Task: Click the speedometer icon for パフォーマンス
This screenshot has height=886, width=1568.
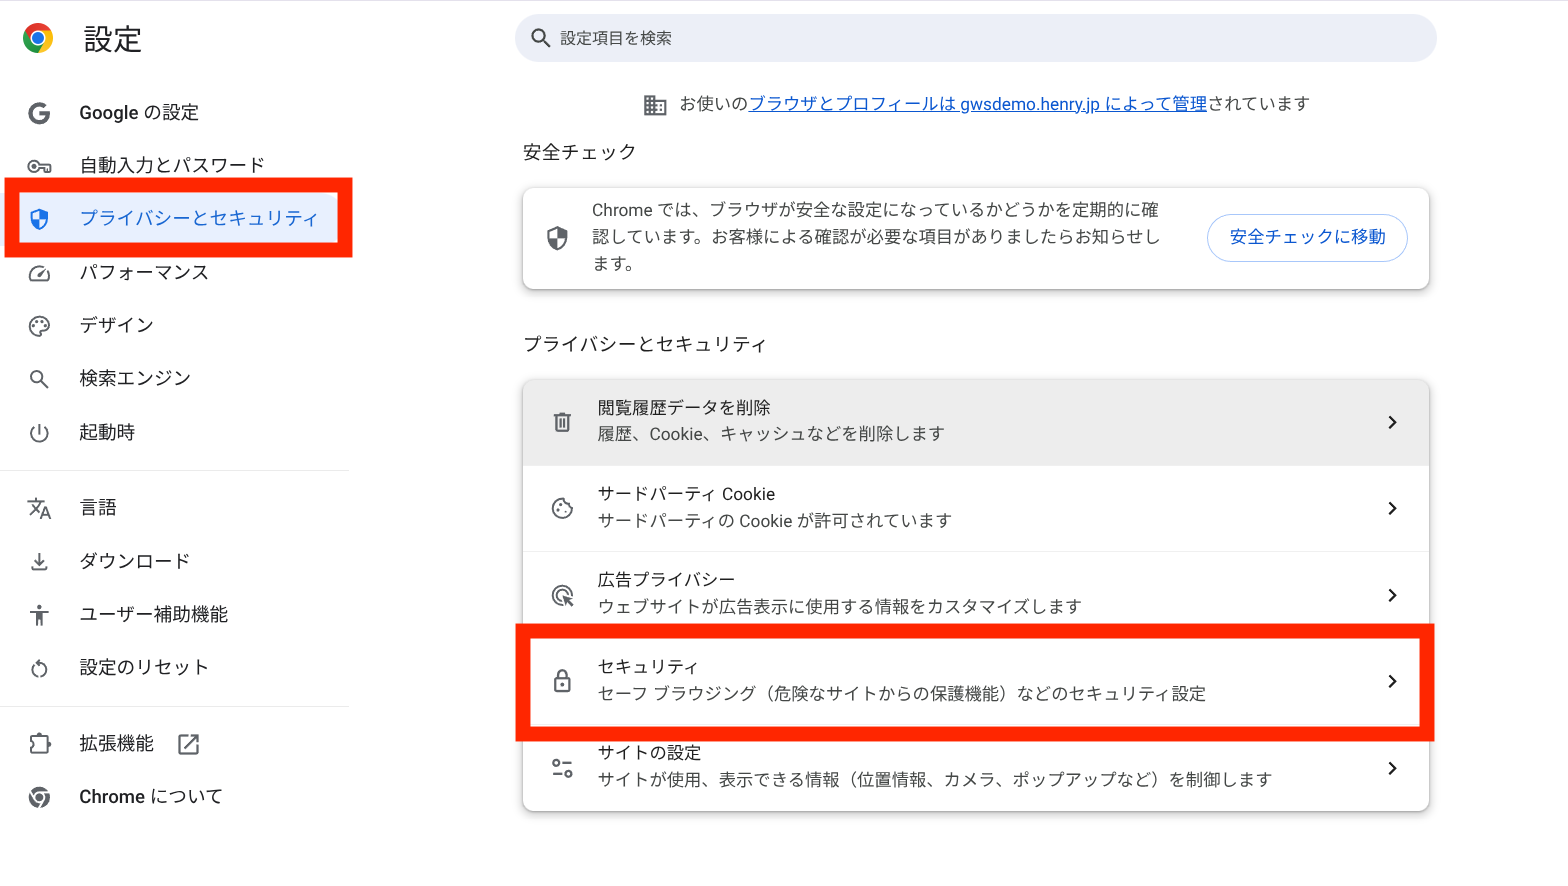Action: (39, 273)
